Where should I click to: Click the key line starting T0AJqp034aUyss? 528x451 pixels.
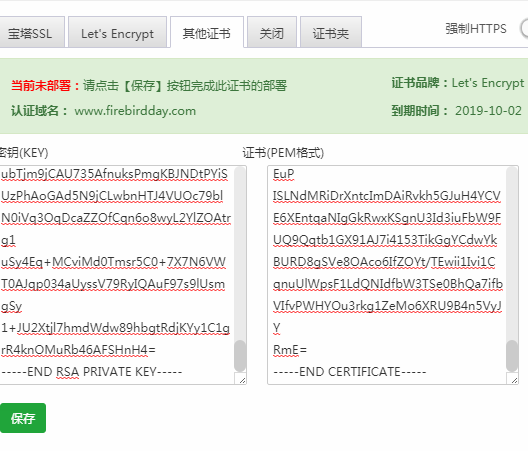[x=113, y=284]
